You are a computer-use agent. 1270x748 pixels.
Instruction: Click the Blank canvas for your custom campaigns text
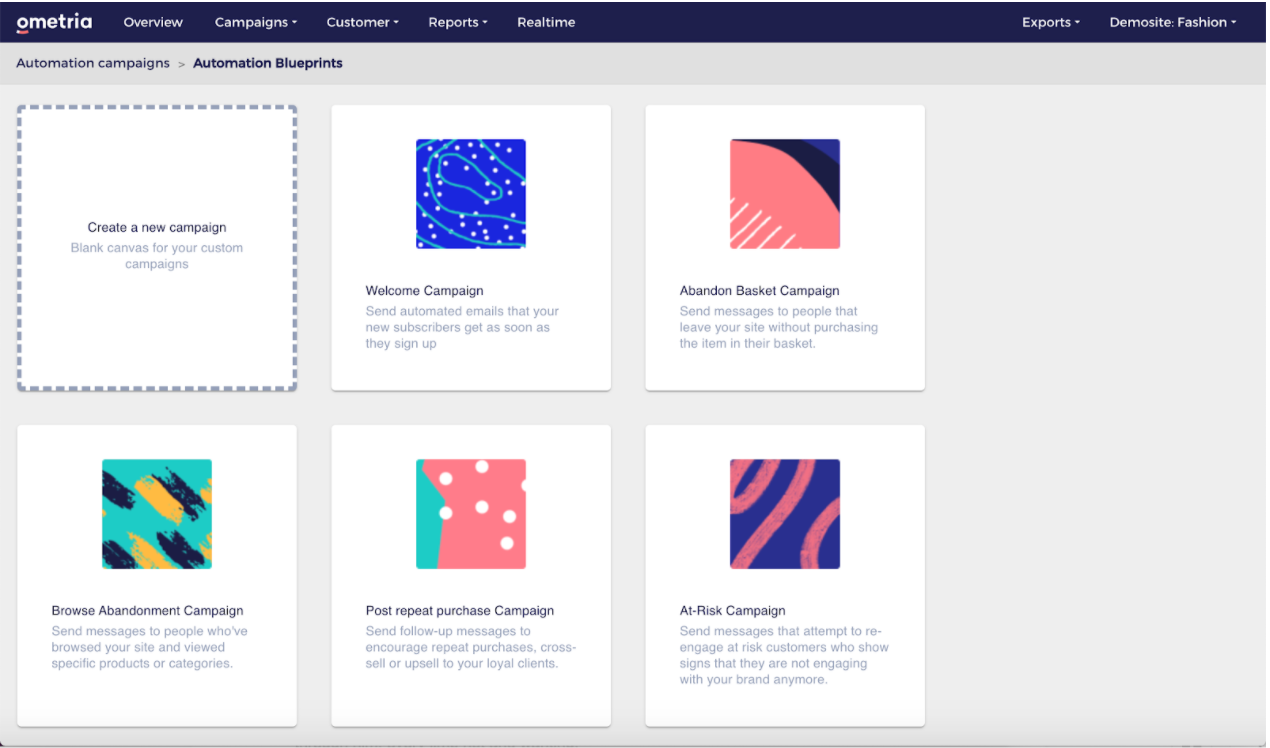tap(157, 256)
